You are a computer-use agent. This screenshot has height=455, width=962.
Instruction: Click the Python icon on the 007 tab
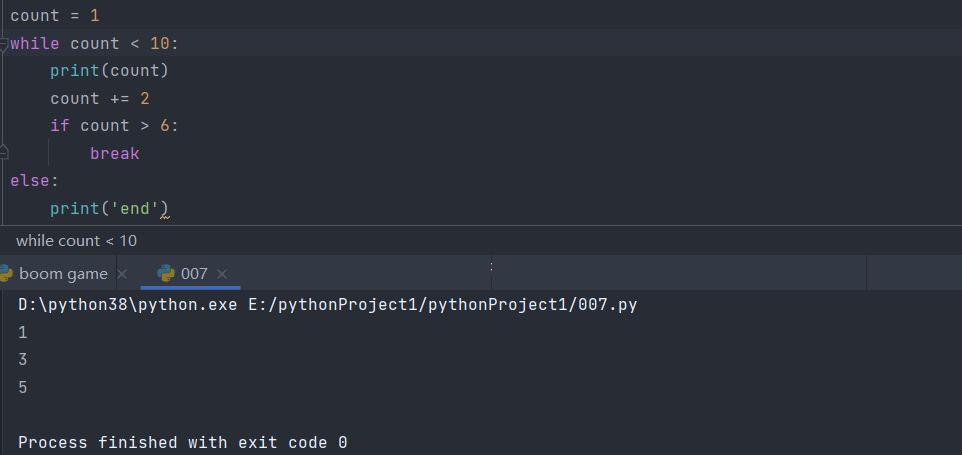tap(166, 273)
